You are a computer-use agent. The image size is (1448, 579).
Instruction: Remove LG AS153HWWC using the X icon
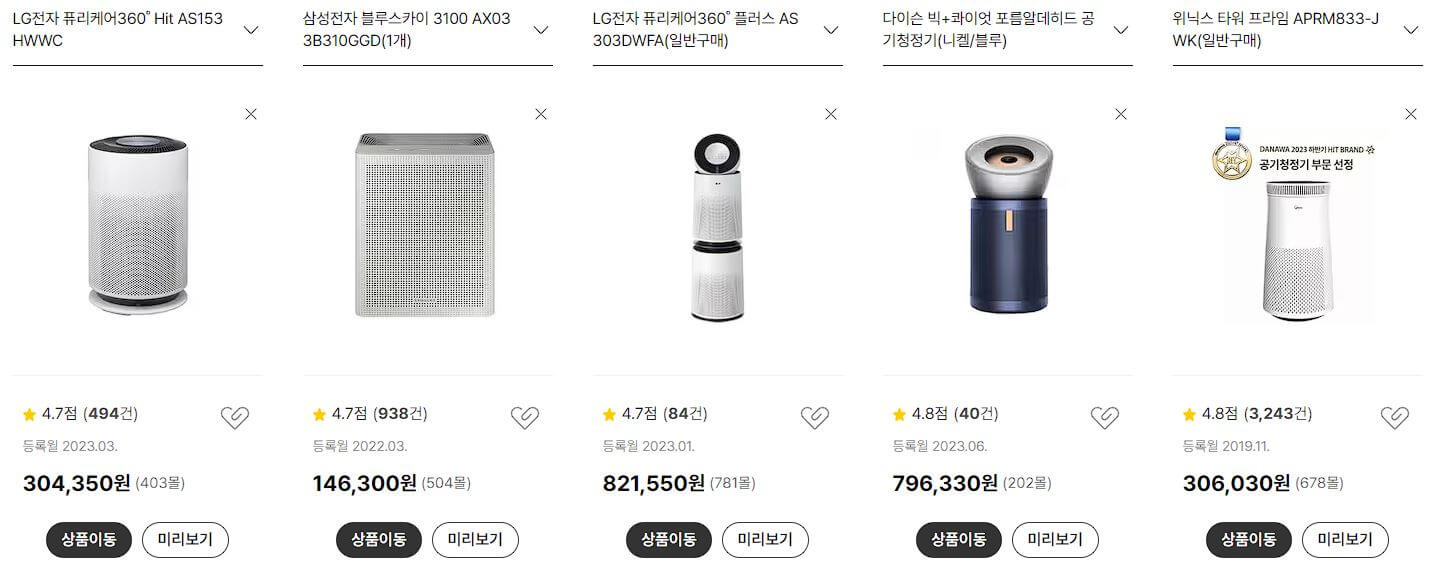[x=251, y=114]
